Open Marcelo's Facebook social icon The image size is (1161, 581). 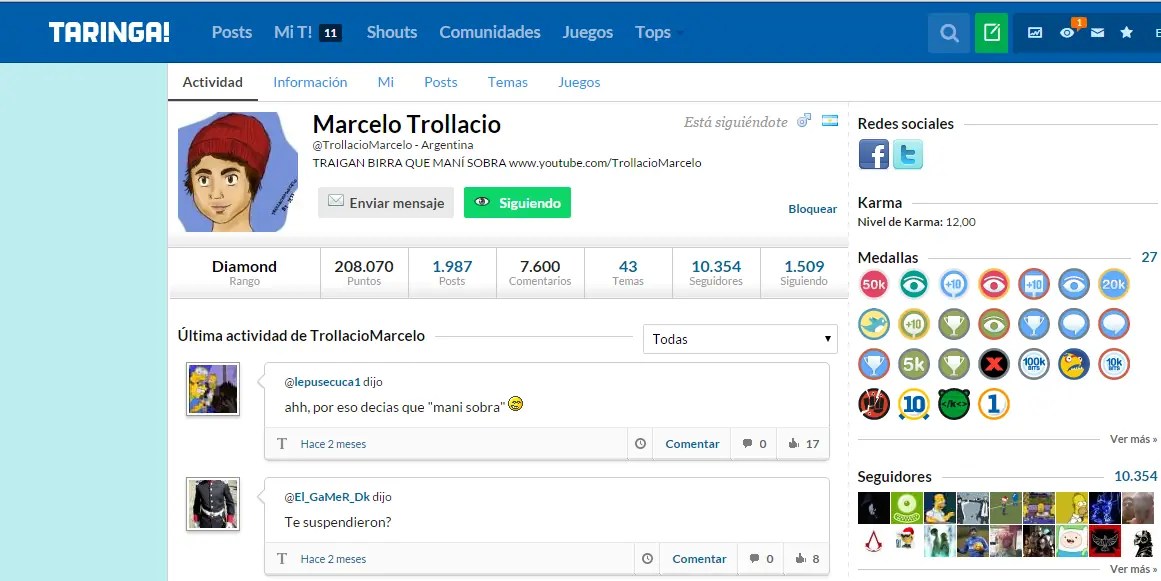(x=874, y=155)
